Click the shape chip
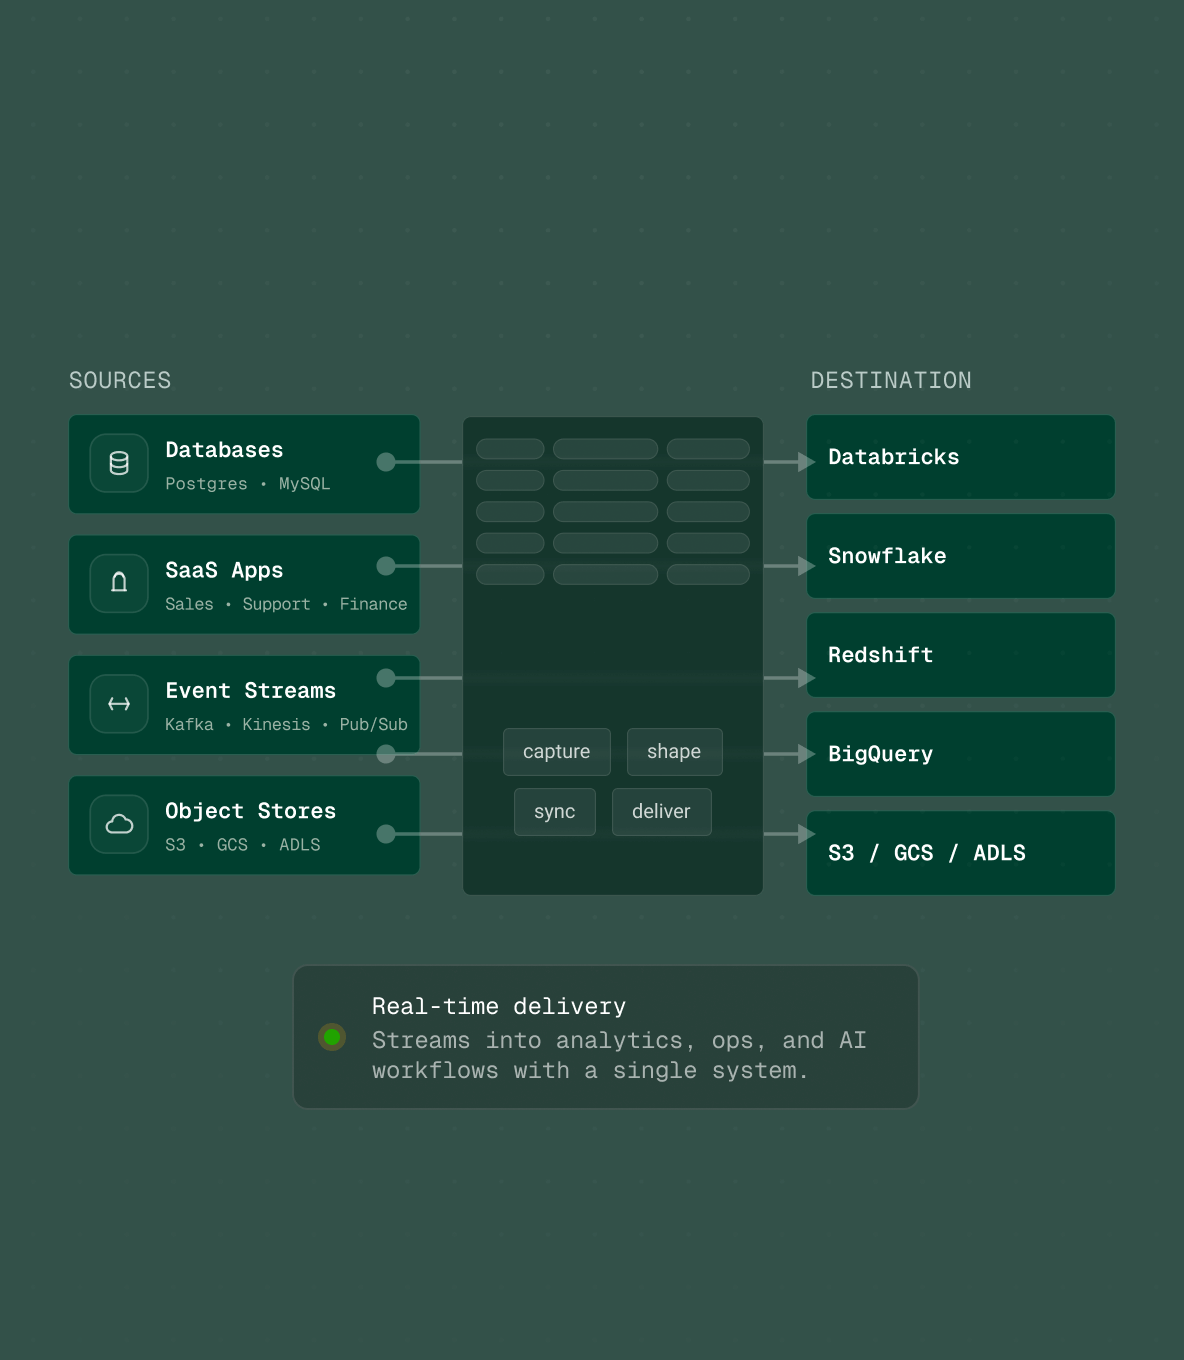 [x=674, y=752]
